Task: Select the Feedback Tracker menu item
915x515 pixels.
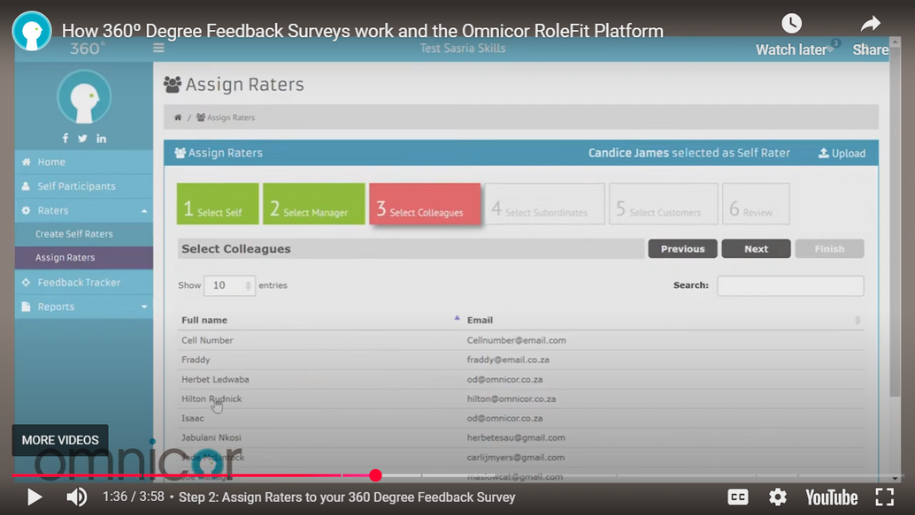Action: (78, 283)
